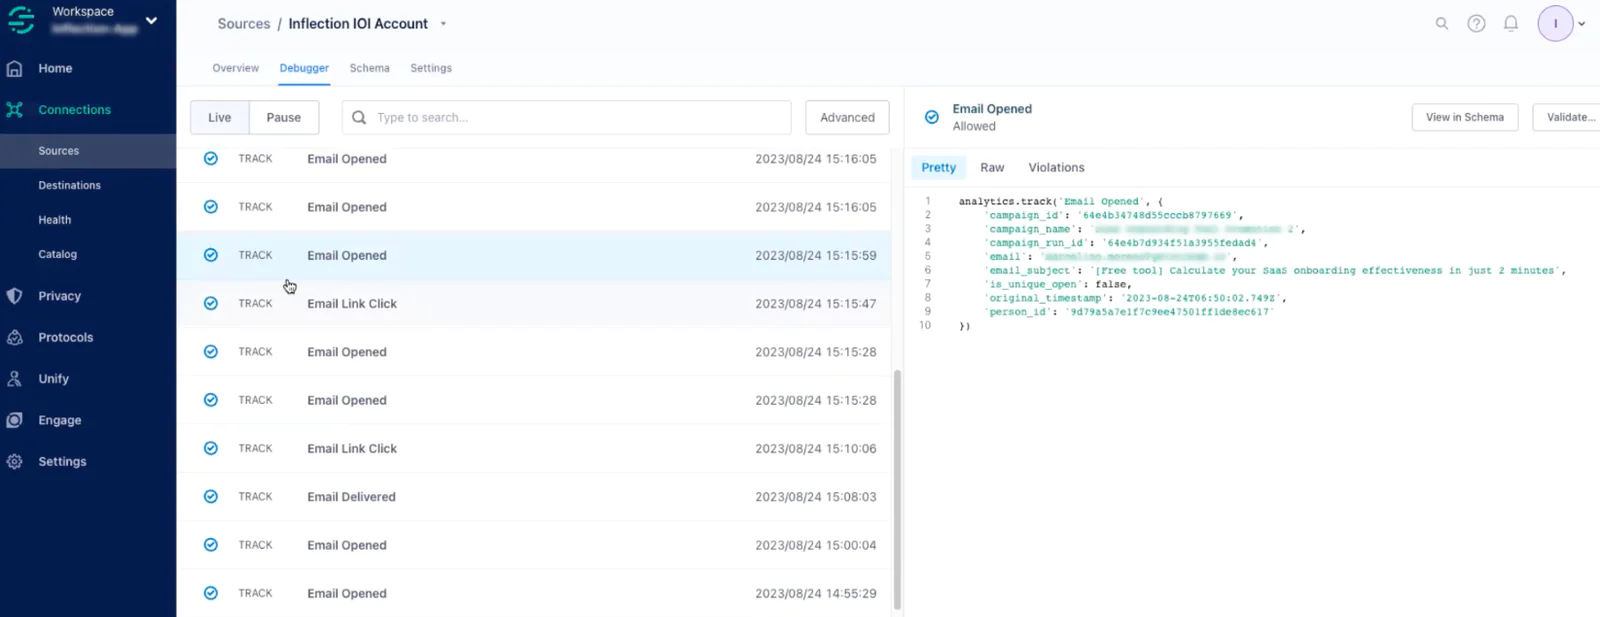Screen dimensions: 1600x617
Task: Open notifications via the bell icon
Action: (x=1511, y=23)
